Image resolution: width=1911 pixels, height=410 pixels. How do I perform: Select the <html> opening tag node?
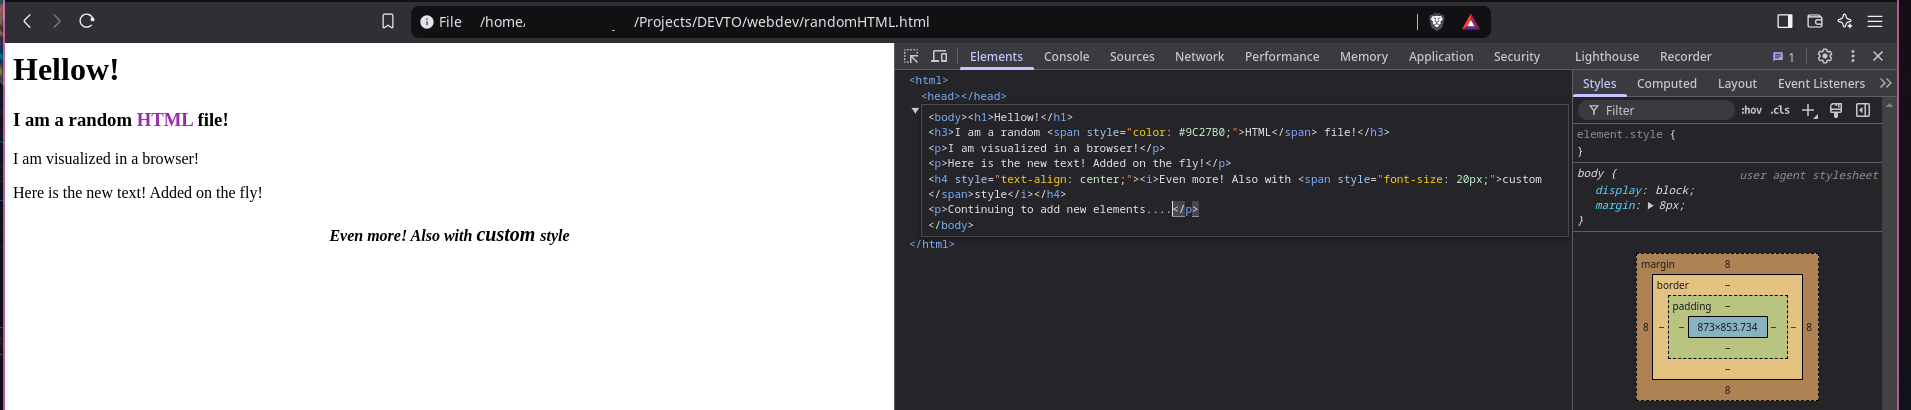click(x=929, y=81)
